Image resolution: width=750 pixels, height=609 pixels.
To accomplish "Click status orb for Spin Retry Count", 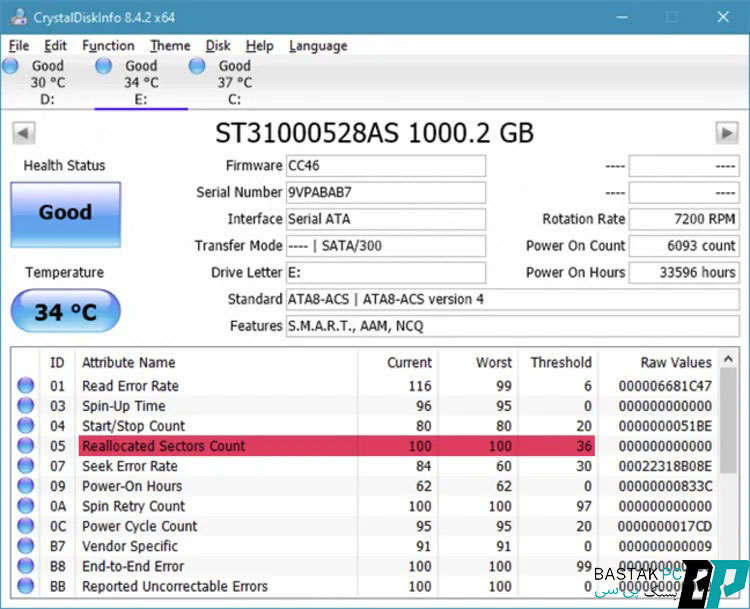I will [26, 506].
